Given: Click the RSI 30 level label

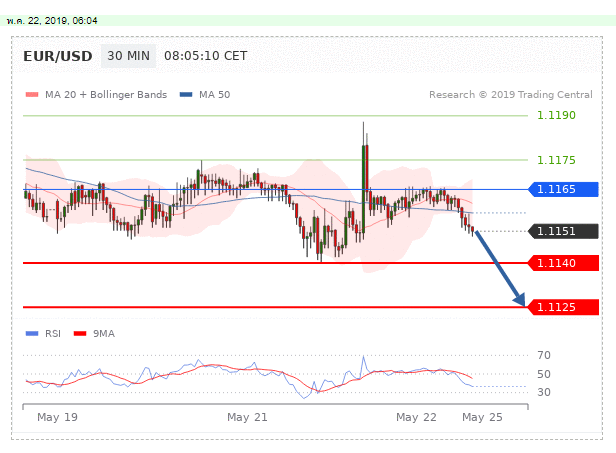Looking at the screenshot, I should coord(544,392).
